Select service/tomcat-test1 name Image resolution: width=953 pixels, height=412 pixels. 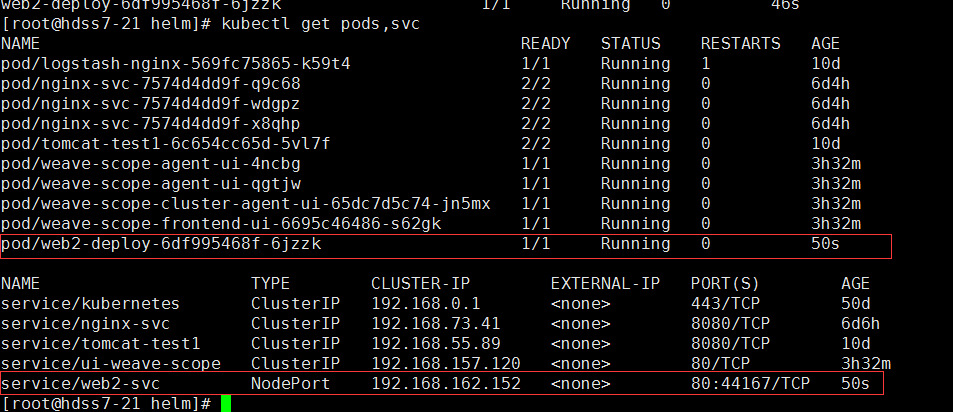pyautogui.click(x=100, y=344)
